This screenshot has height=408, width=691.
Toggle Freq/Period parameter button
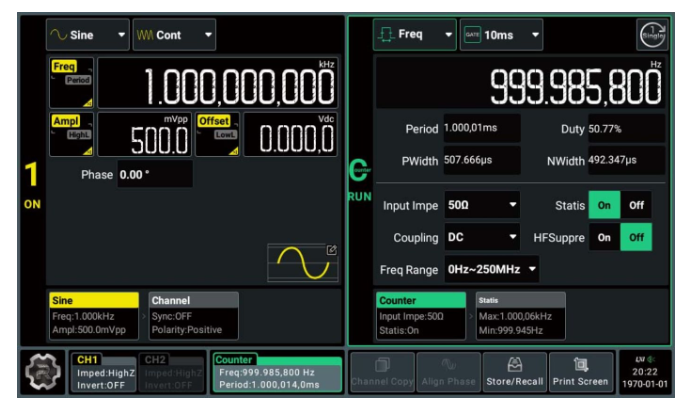pyautogui.click(x=71, y=83)
